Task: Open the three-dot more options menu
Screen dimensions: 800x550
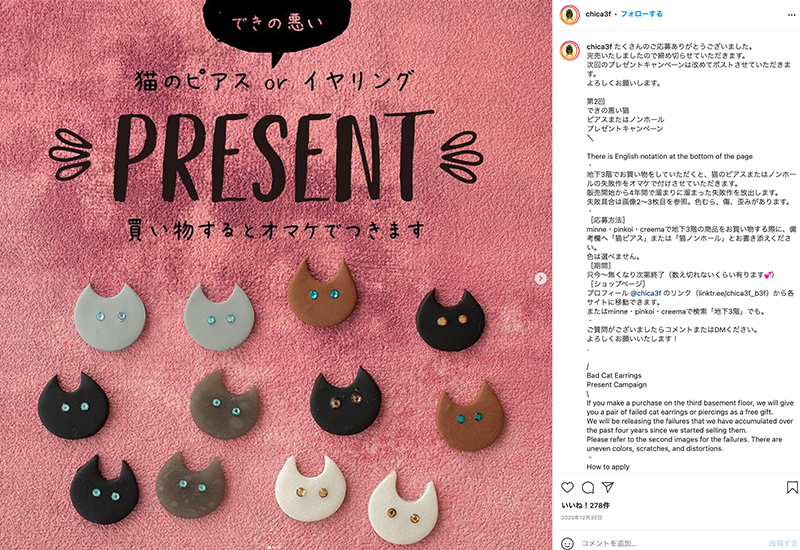Action: pos(791,15)
